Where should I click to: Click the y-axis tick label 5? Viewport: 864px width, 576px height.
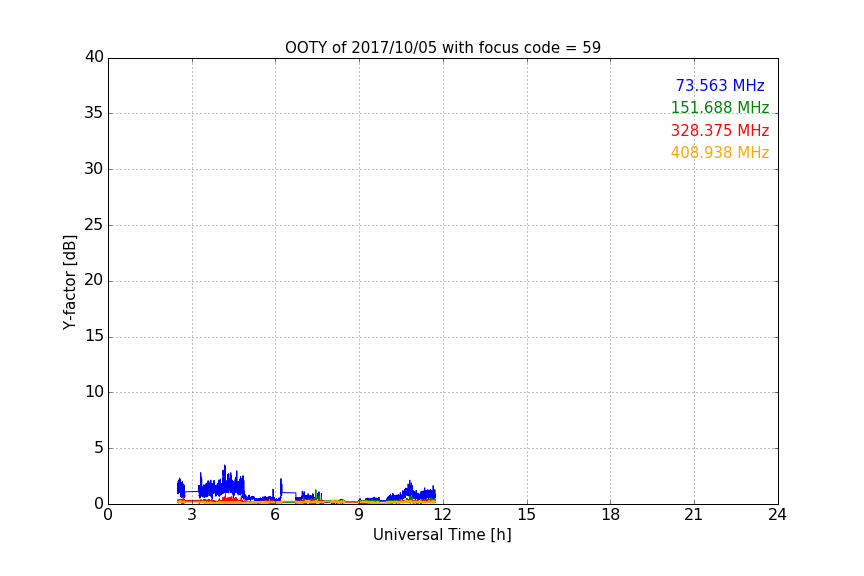click(99, 448)
